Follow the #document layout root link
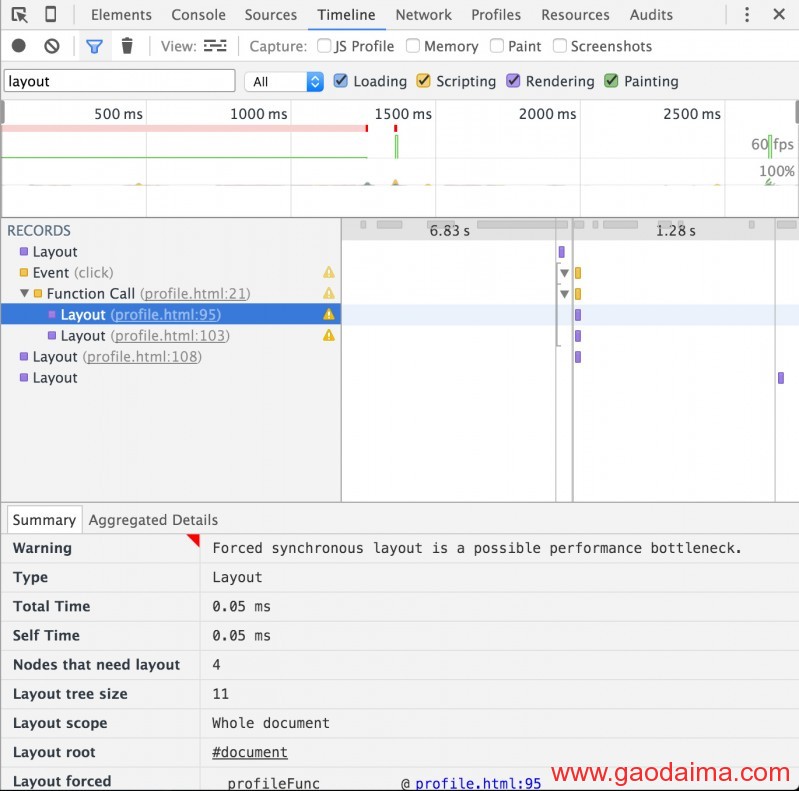The image size is (799, 791). [250, 752]
